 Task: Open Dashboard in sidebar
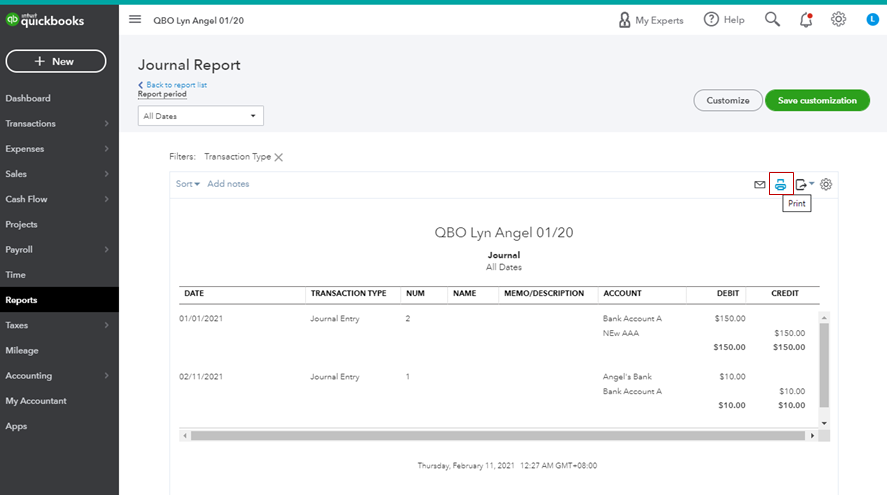(28, 98)
